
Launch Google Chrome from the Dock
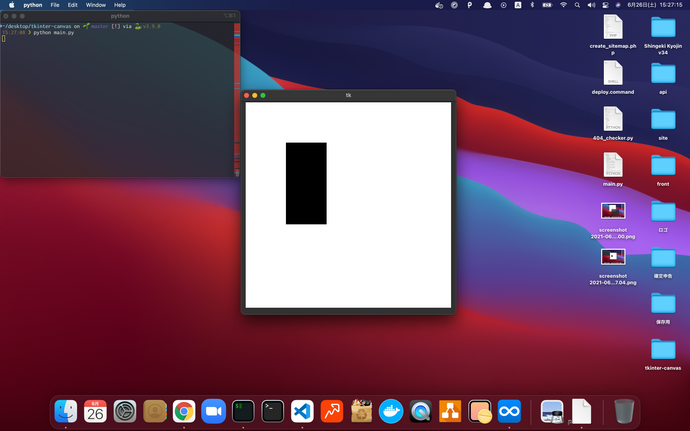(184, 411)
